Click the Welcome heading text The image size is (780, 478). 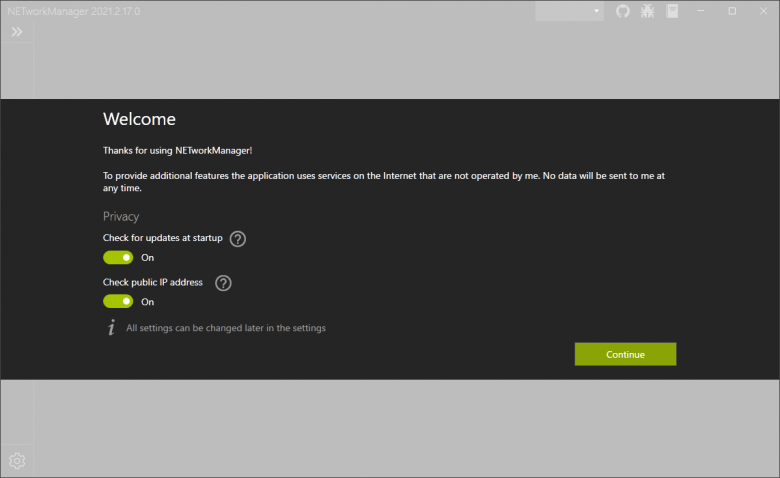[x=139, y=119]
